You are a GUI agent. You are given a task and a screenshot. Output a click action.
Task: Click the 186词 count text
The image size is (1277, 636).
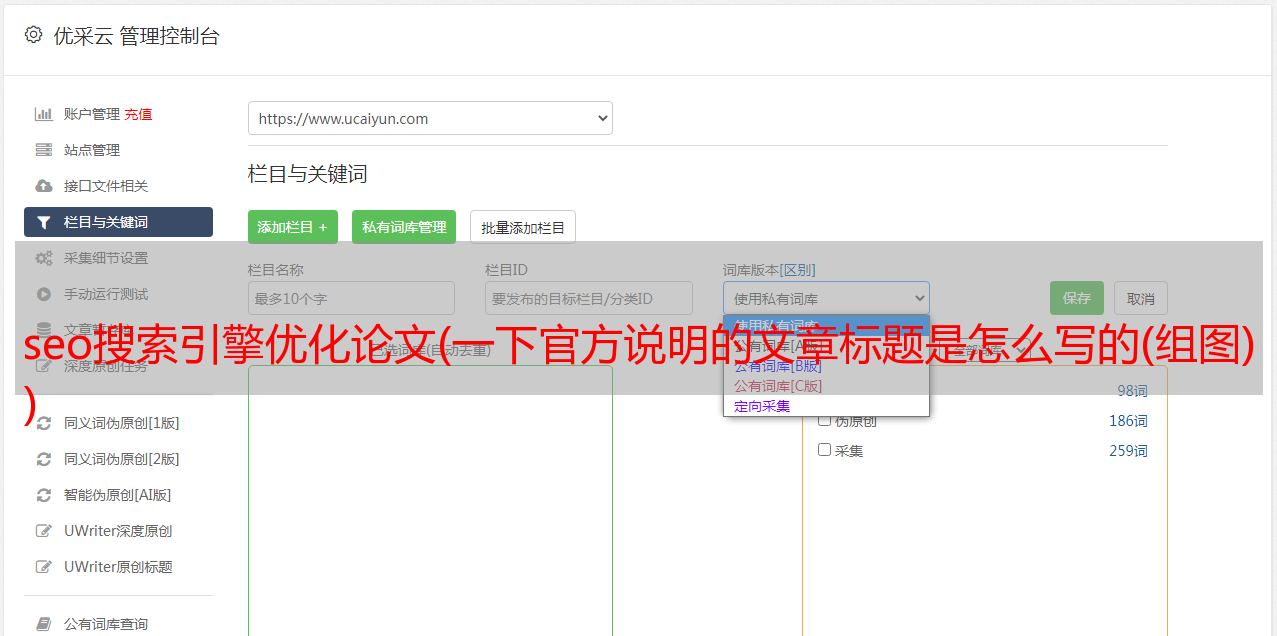(1128, 421)
